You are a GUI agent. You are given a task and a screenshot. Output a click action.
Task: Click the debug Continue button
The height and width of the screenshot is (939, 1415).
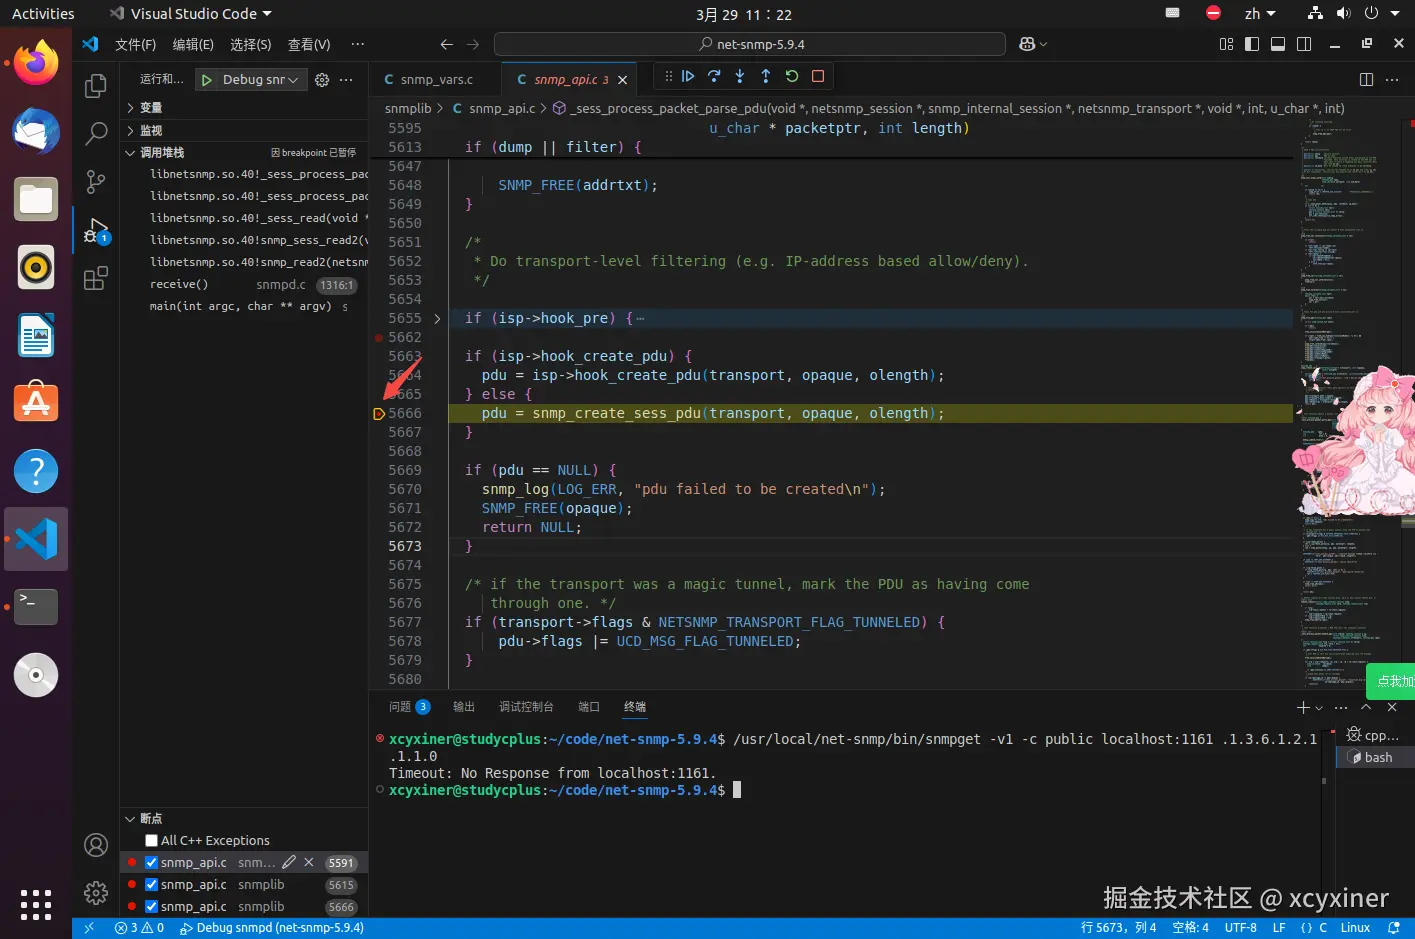pos(688,76)
